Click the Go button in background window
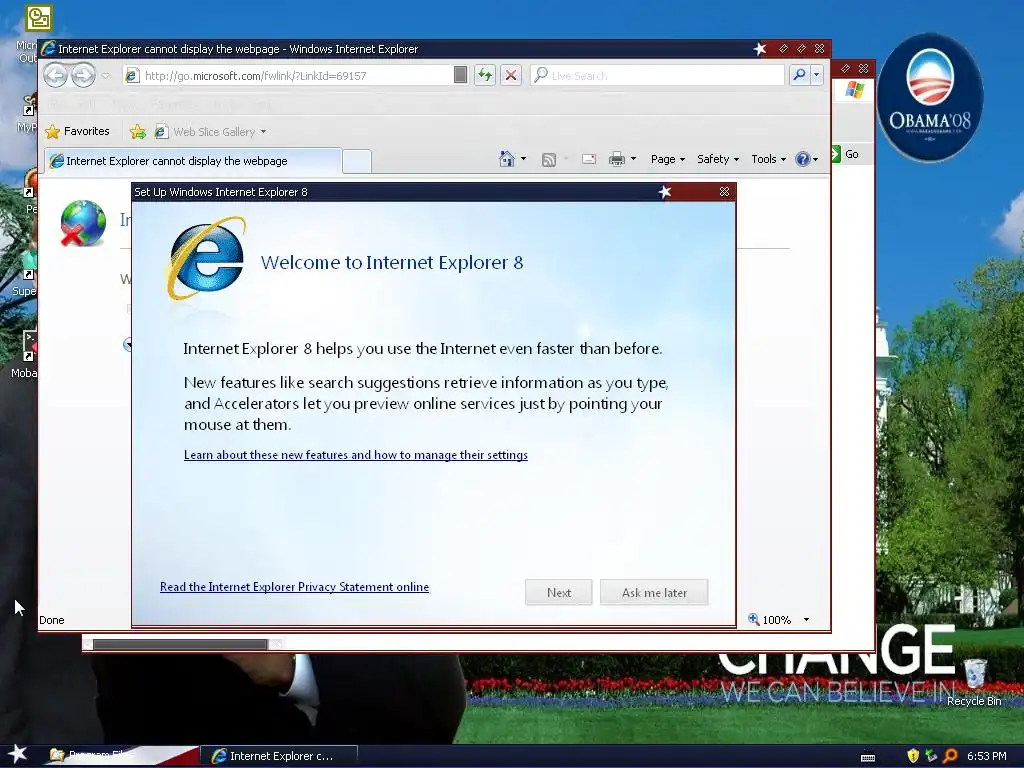Image resolution: width=1024 pixels, height=768 pixels. [x=846, y=154]
